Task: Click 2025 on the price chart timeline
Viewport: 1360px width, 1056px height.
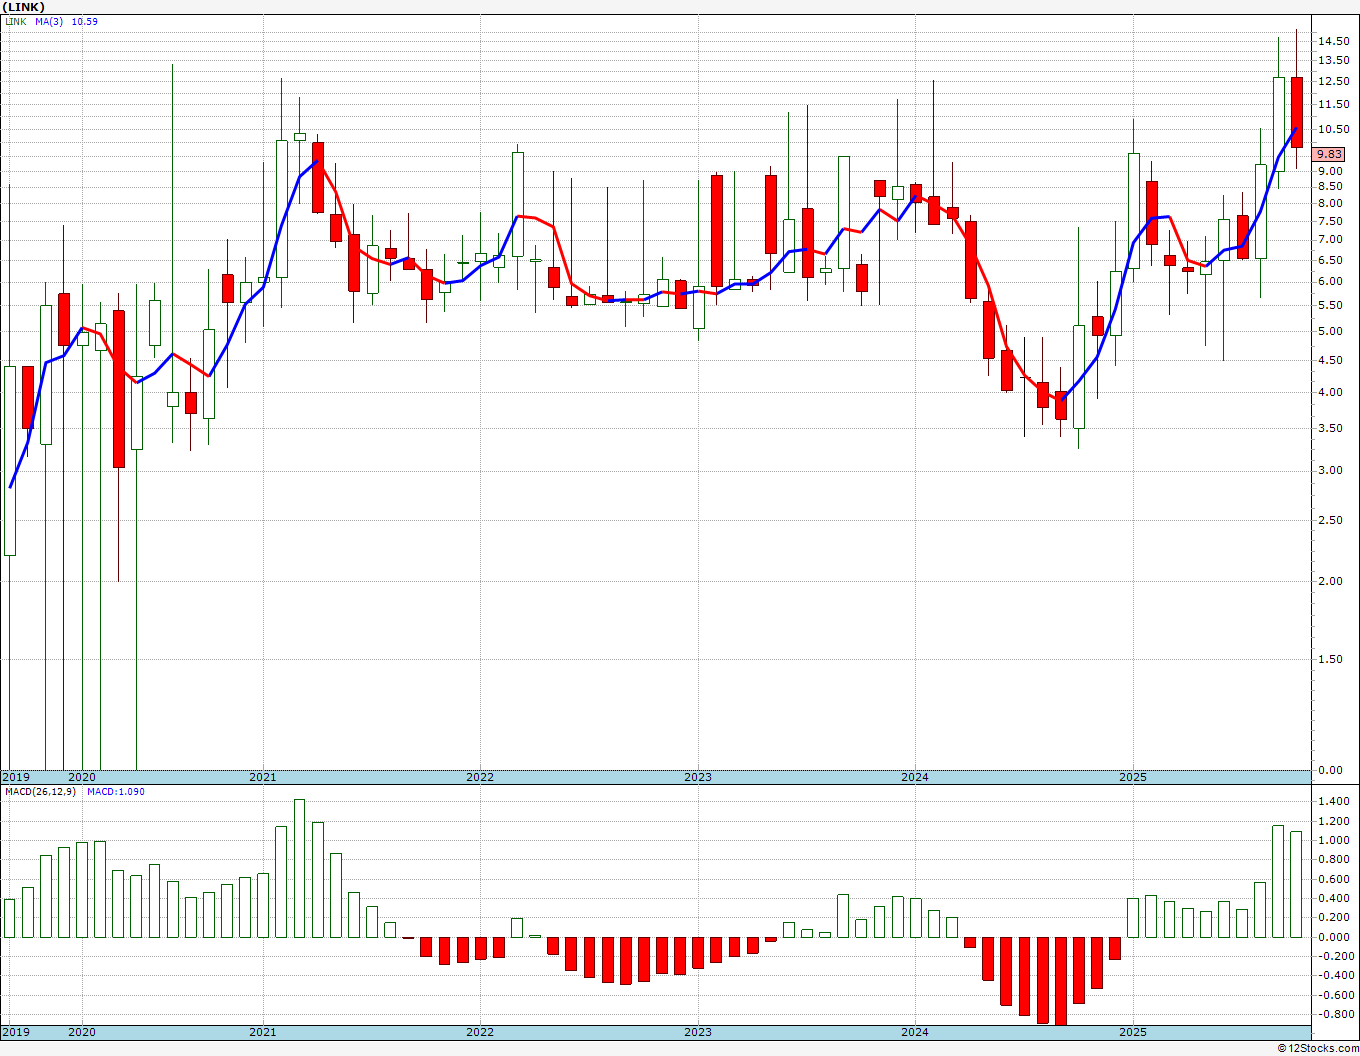Action: click(x=1133, y=777)
